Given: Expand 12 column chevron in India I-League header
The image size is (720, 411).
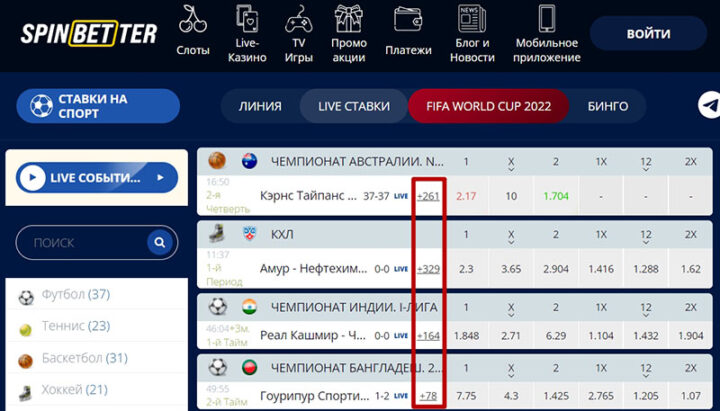Looking at the screenshot, I should pyautogui.click(x=646, y=315).
